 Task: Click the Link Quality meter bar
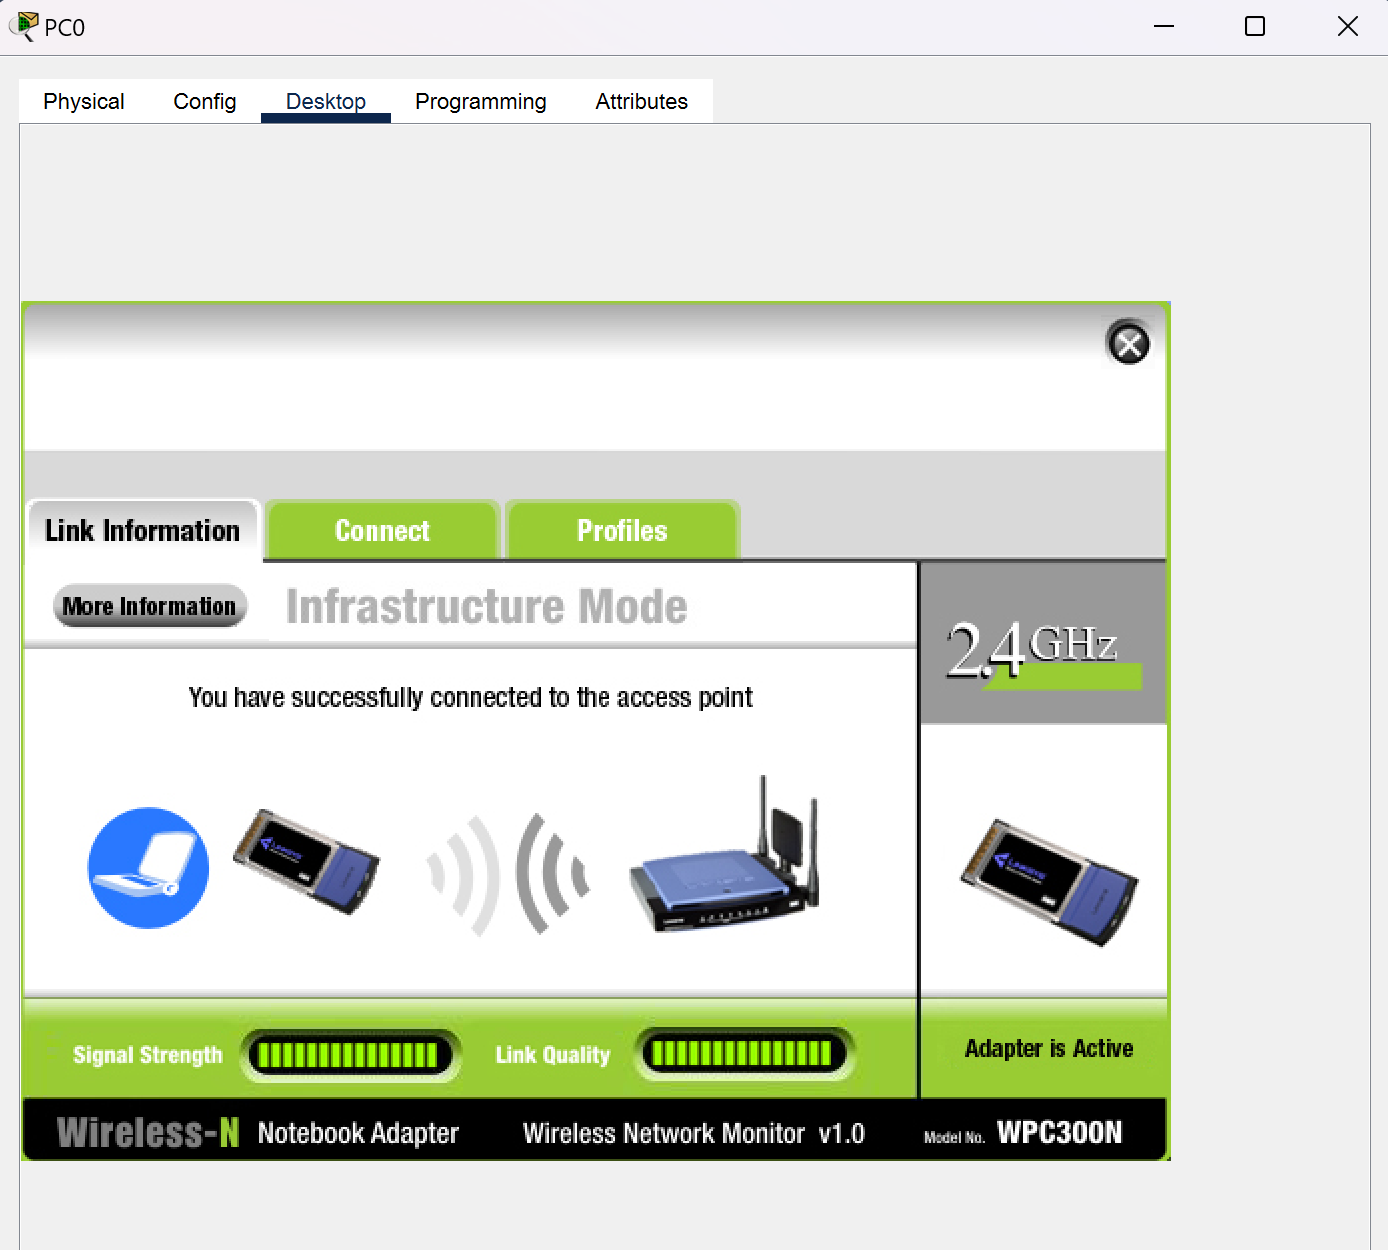[744, 1054]
